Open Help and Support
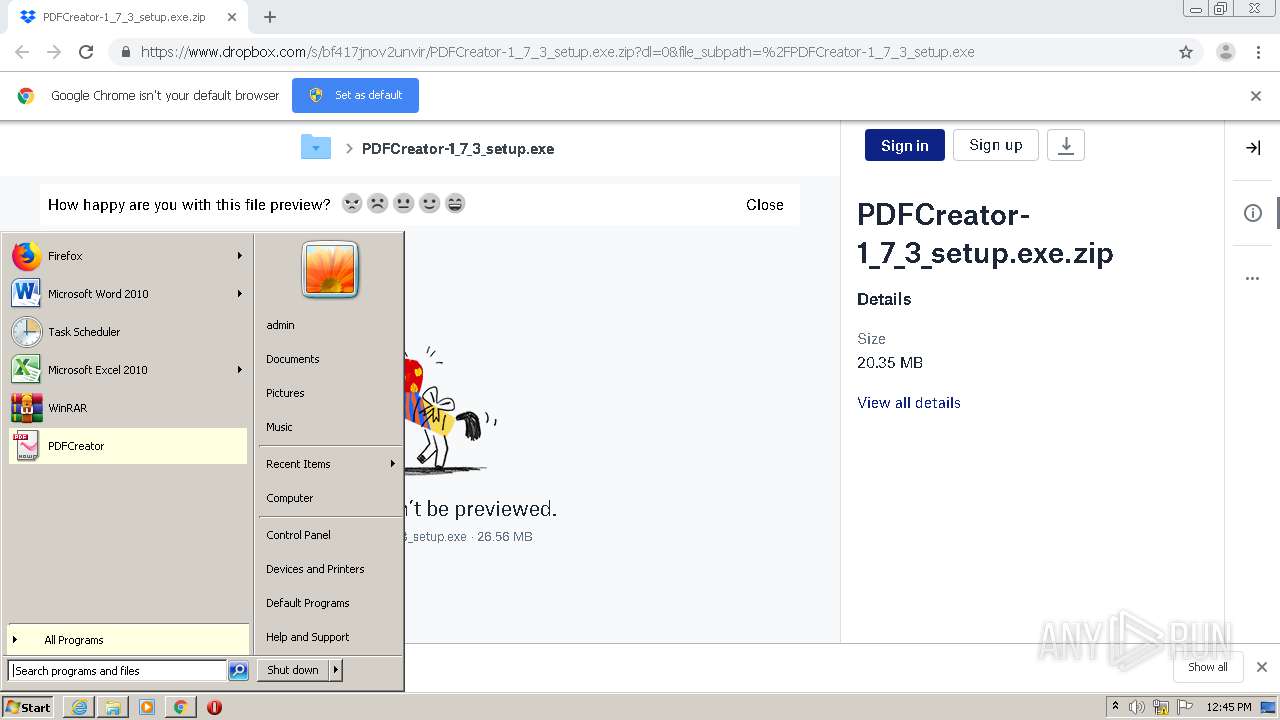The width and height of the screenshot is (1280, 720). click(307, 637)
